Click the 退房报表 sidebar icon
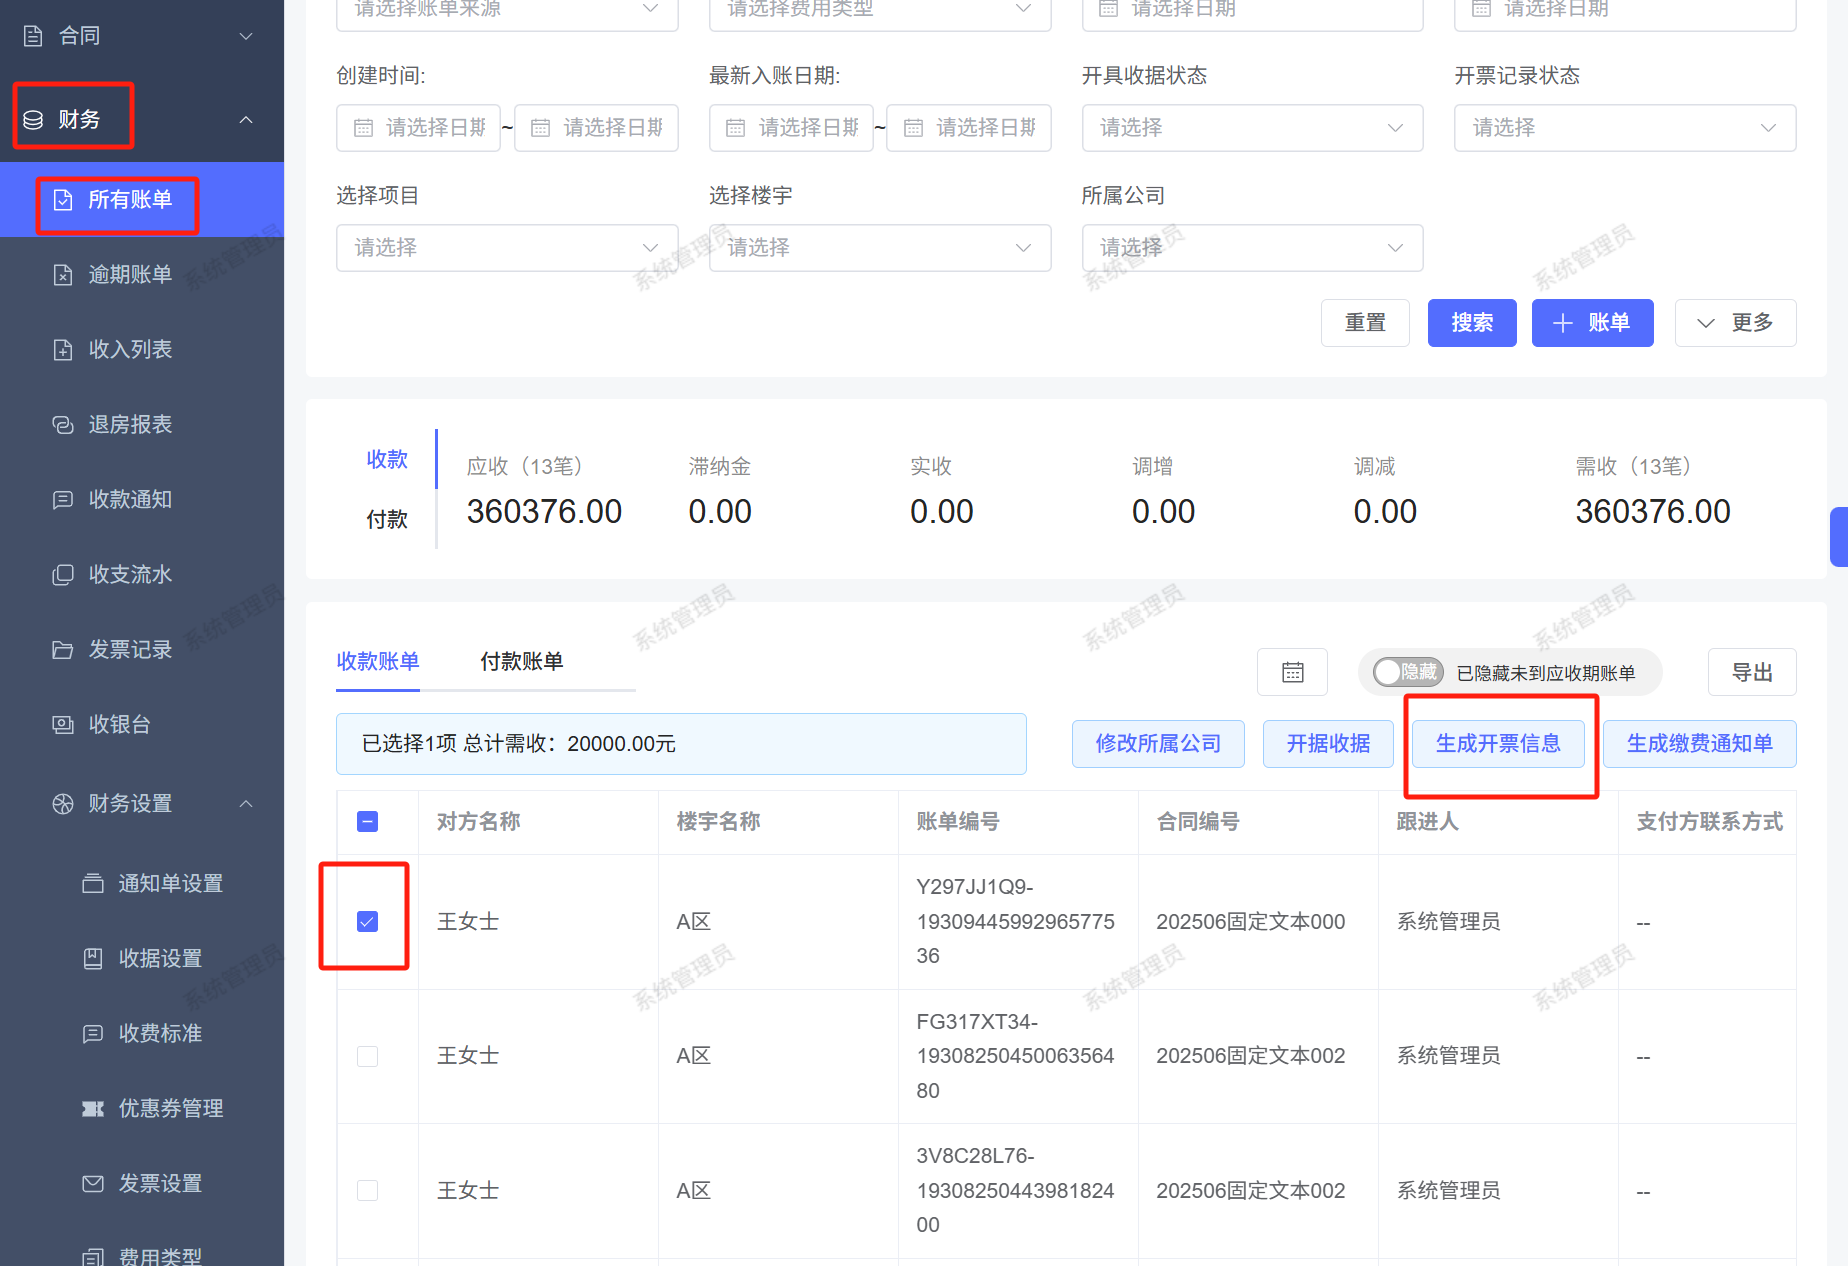 coord(62,425)
